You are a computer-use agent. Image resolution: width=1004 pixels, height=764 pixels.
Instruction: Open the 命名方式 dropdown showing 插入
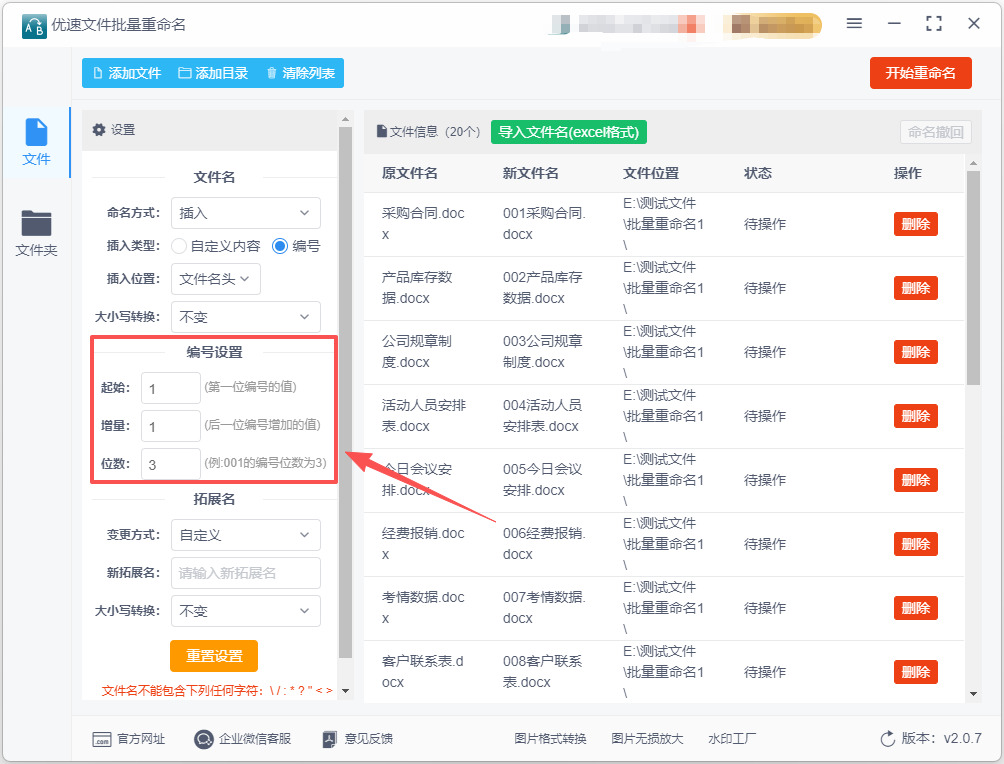[x=246, y=213]
